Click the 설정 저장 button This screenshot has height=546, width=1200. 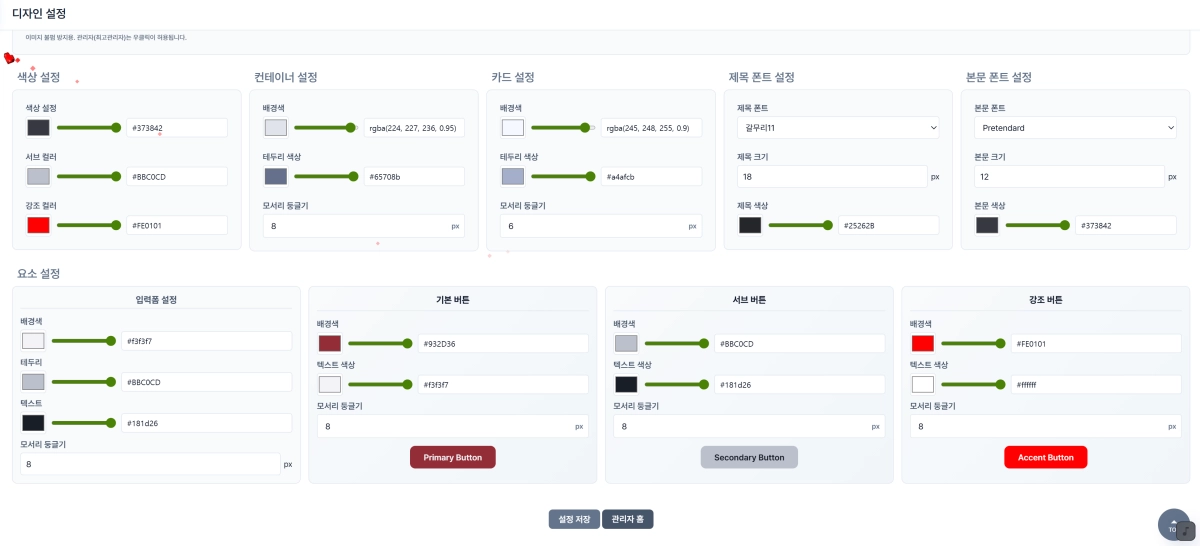(x=574, y=519)
